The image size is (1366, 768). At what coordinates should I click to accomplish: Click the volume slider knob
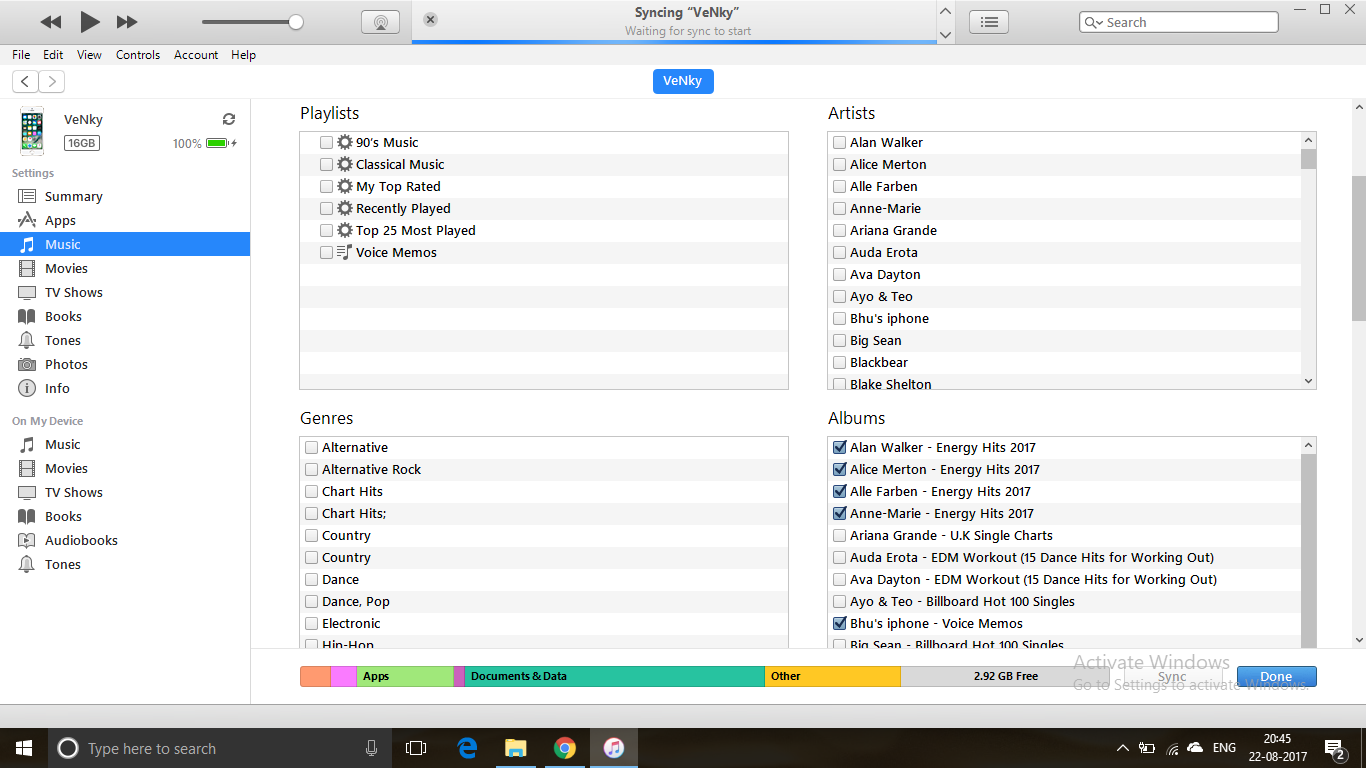pyautogui.click(x=295, y=22)
